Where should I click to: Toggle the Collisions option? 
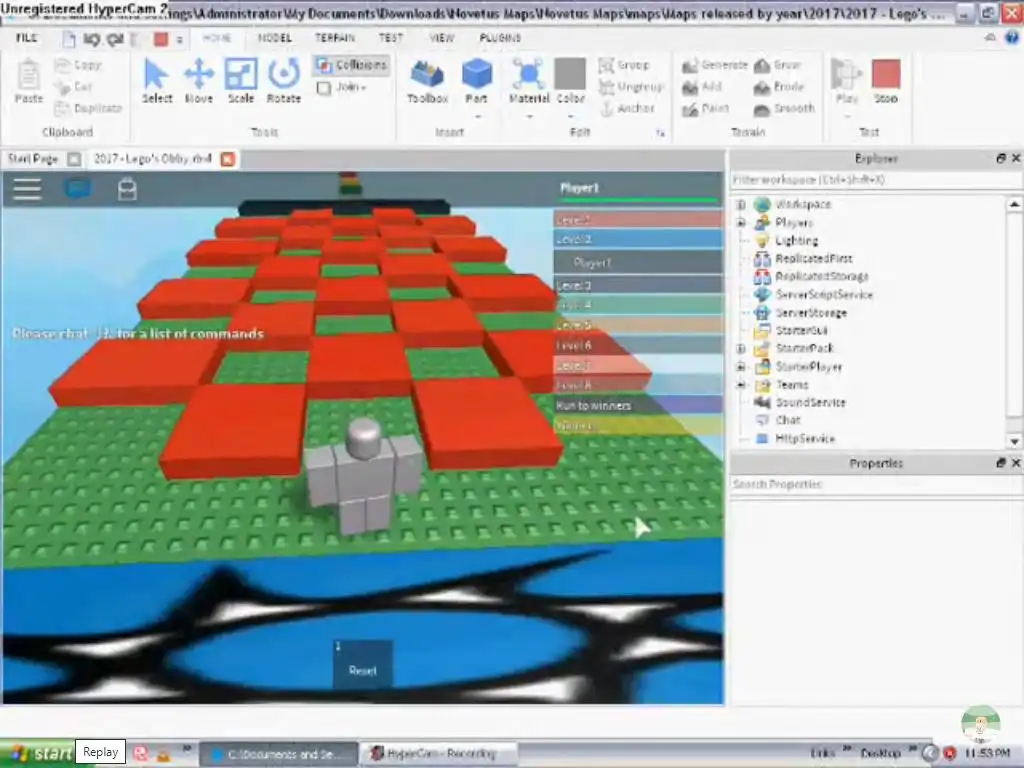pos(351,65)
